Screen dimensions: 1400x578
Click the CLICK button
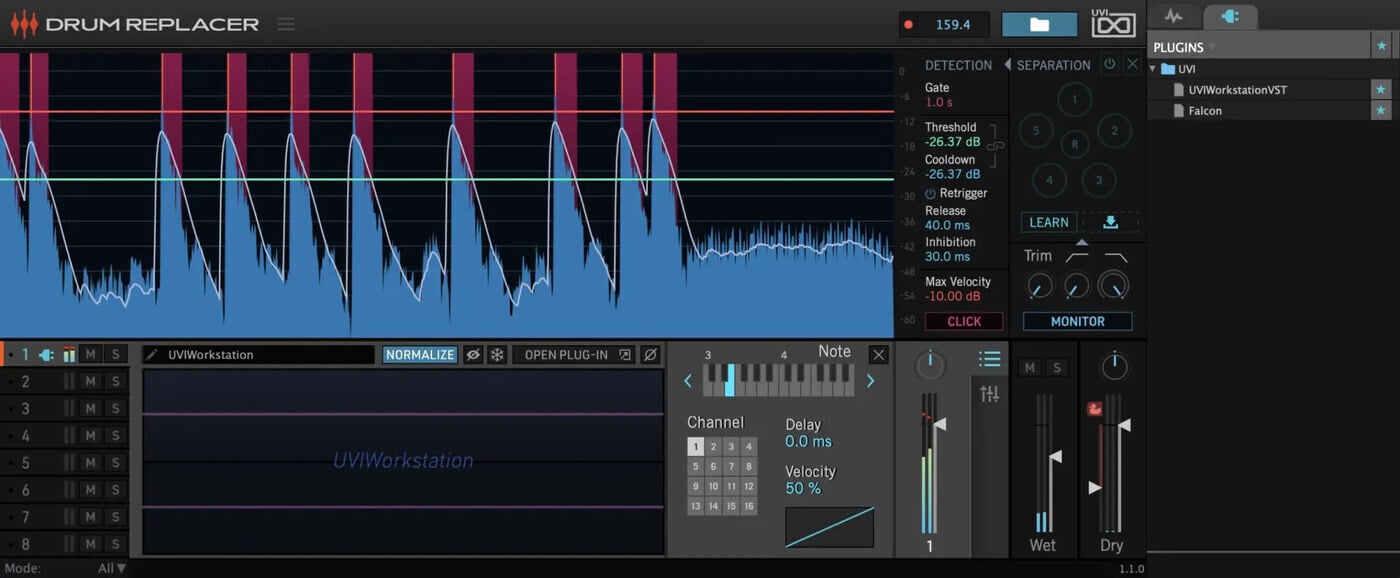click(964, 321)
